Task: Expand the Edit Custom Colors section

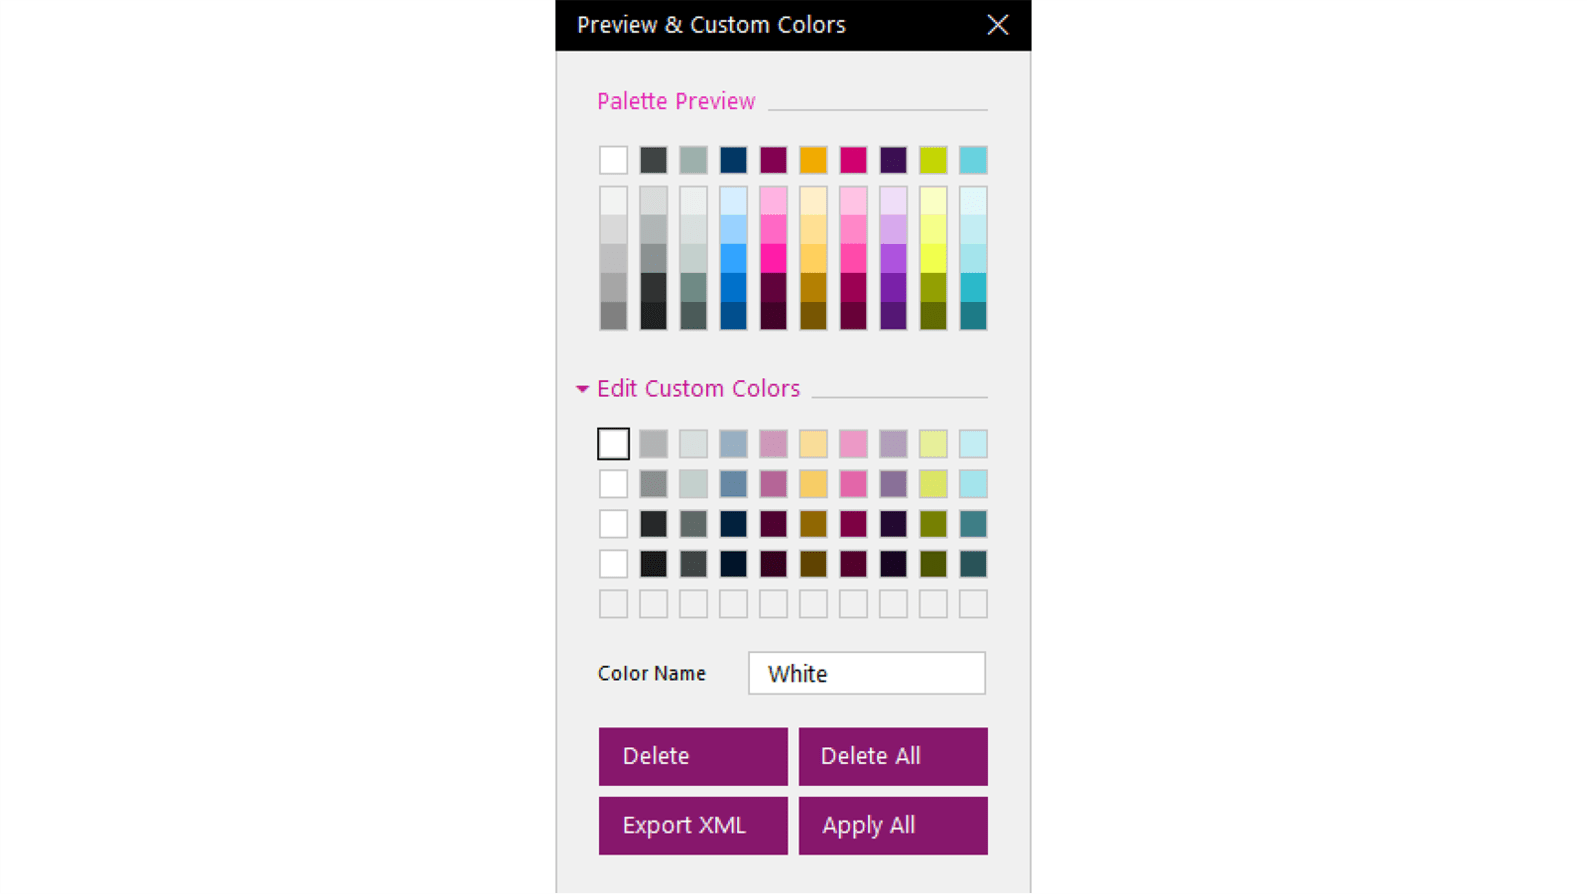Action: click(x=583, y=389)
